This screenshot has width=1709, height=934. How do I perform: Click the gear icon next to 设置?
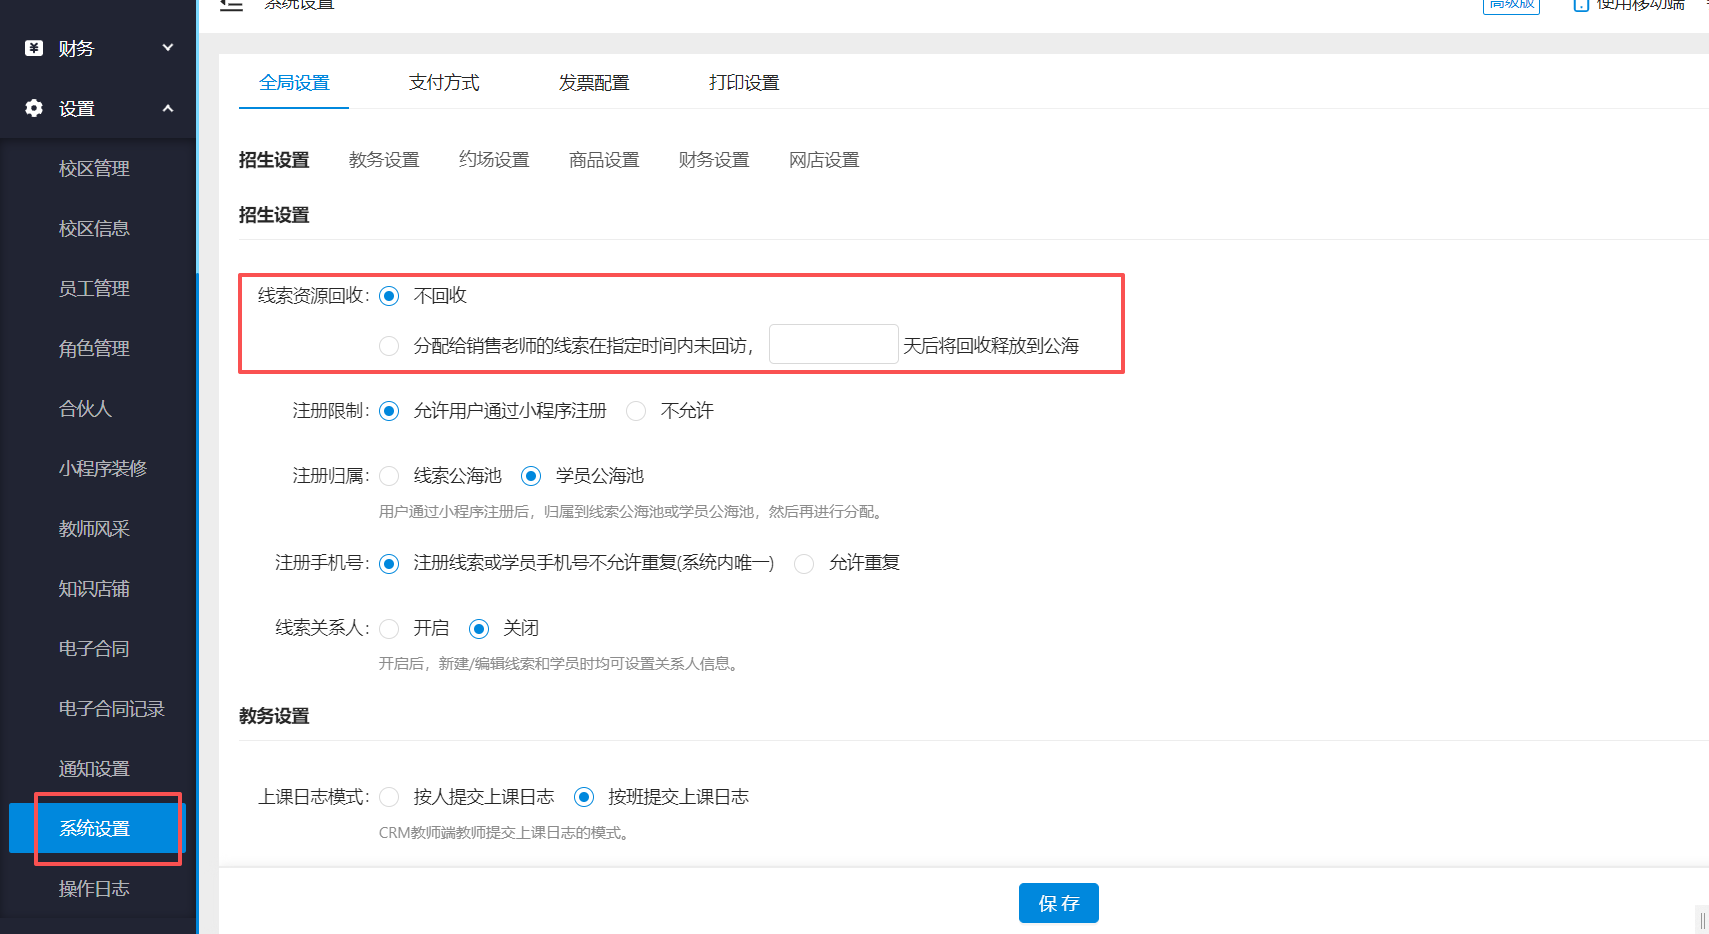pyautogui.click(x=32, y=108)
